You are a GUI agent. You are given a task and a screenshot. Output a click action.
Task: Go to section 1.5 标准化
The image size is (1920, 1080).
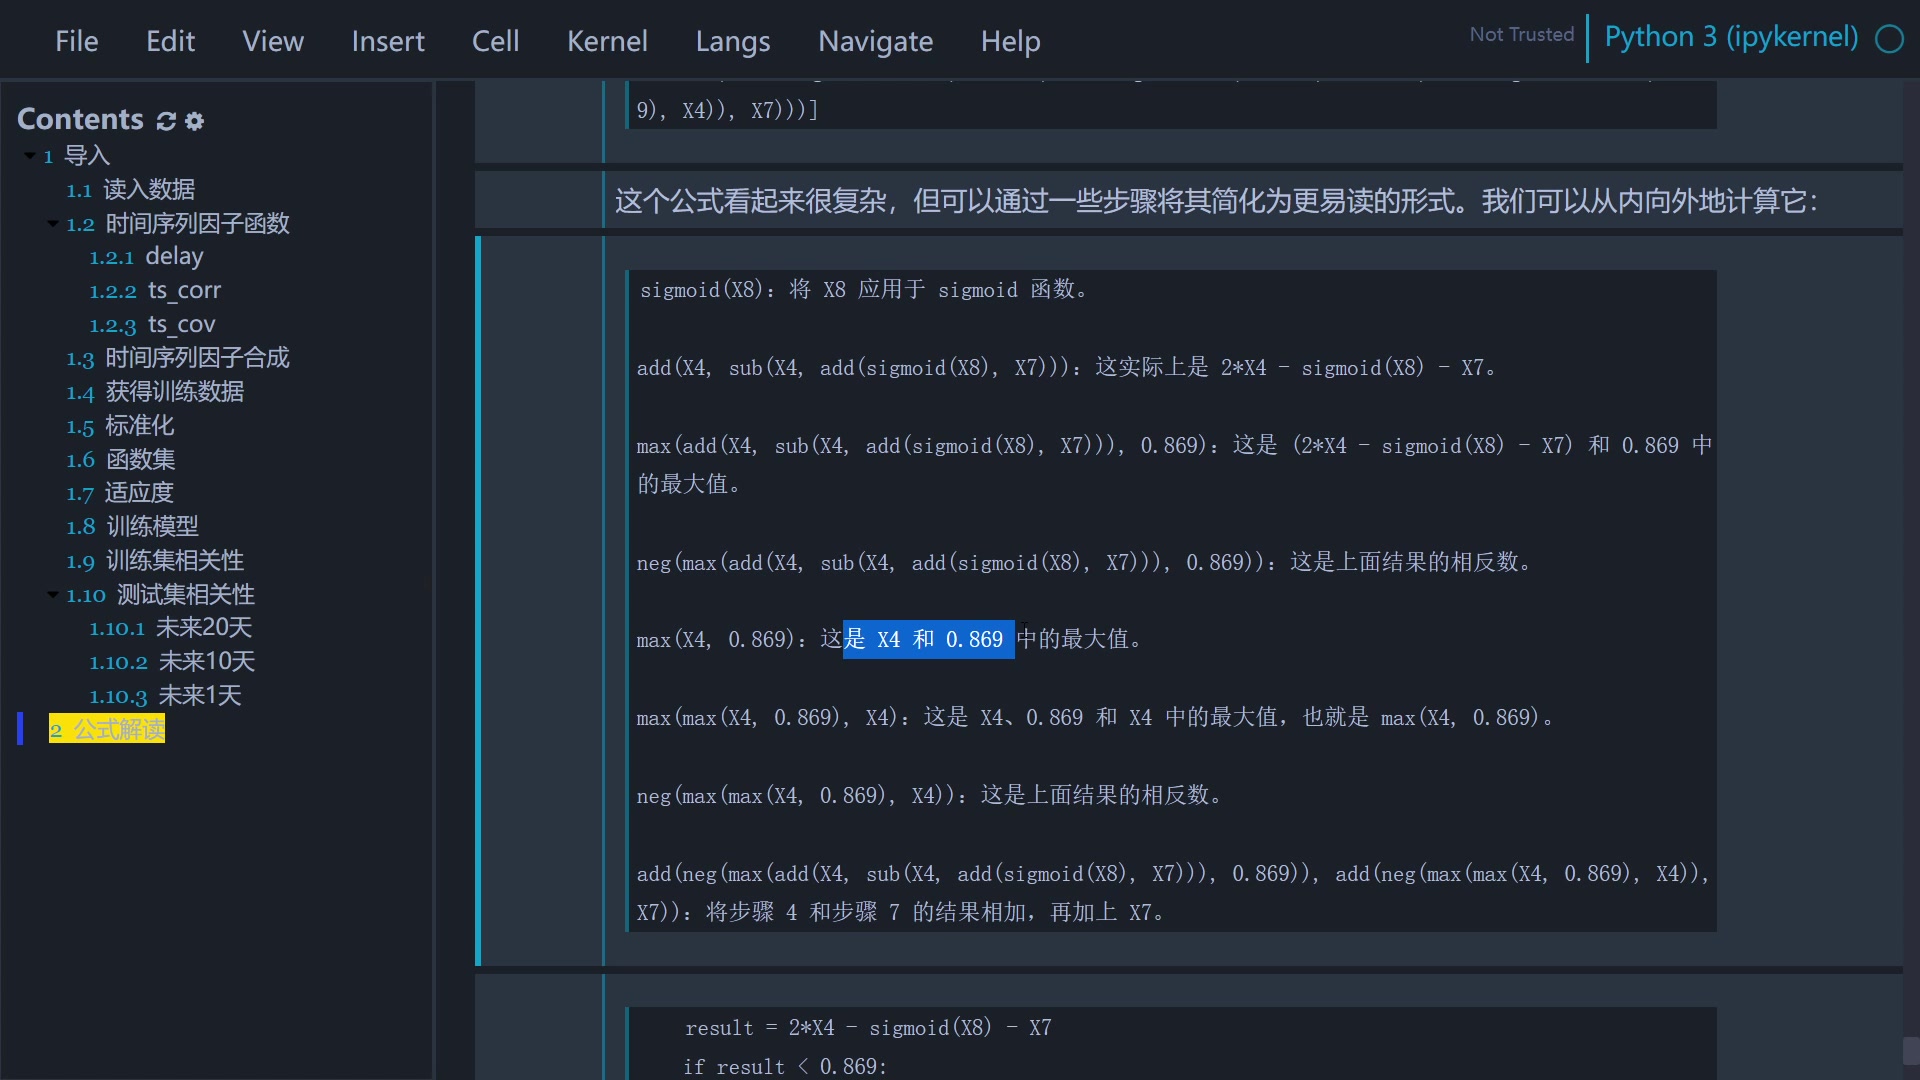click(120, 426)
